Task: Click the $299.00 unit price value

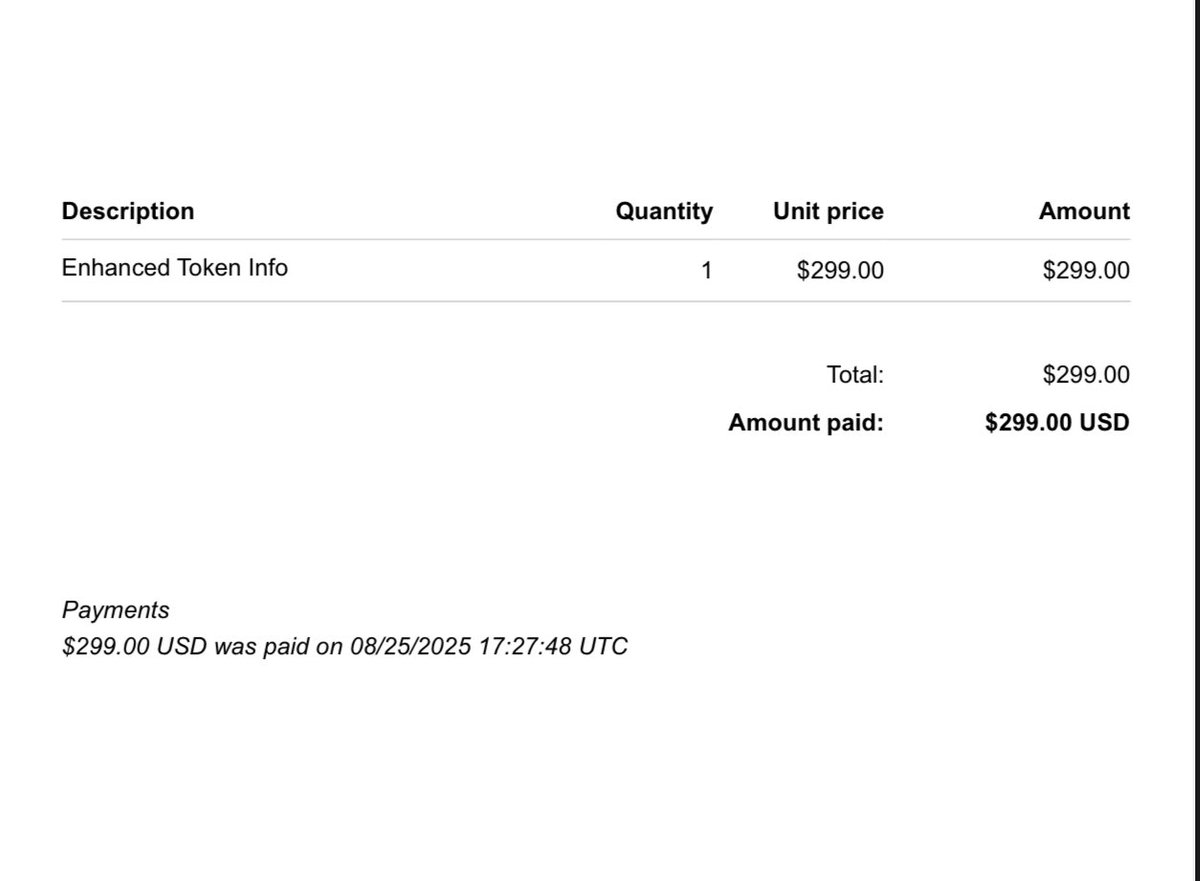Action: pyautogui.click(x=840, y=270)
